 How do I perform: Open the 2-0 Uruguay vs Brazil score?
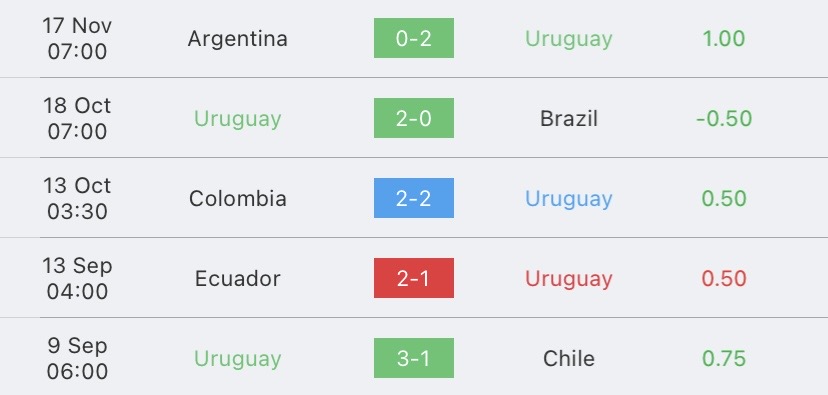(413, 118)
